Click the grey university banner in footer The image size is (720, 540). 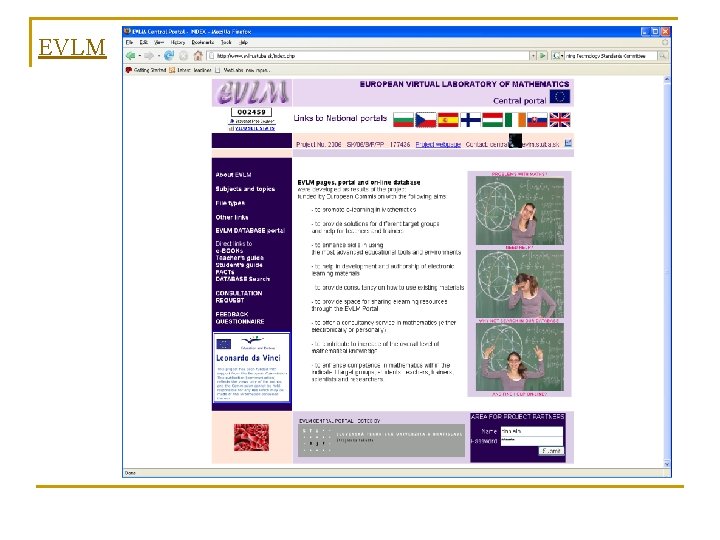pyautogui.click(x=381, y=440)
